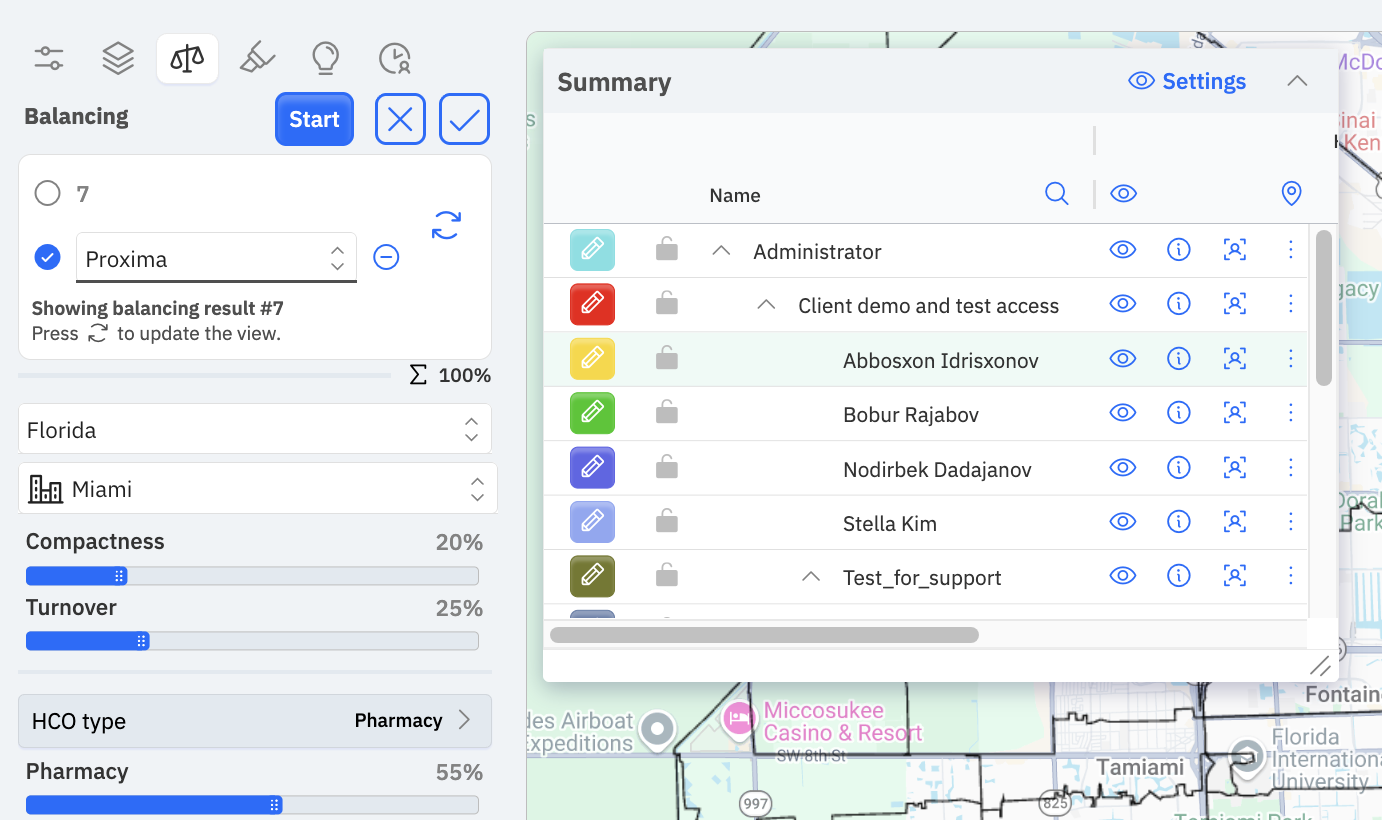
Task: Remove Proxima result with minus icon
Action: point(386,258)
